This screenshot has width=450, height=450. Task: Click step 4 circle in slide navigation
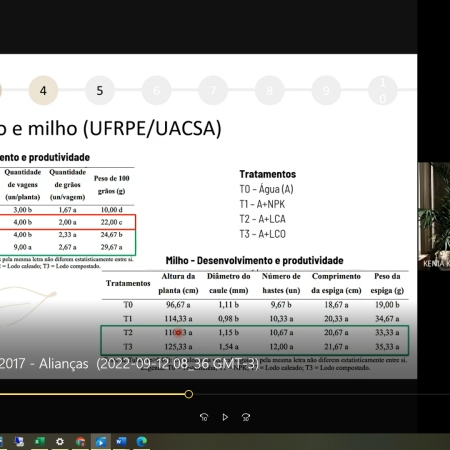pyautogui.click(x=43, y=90)
